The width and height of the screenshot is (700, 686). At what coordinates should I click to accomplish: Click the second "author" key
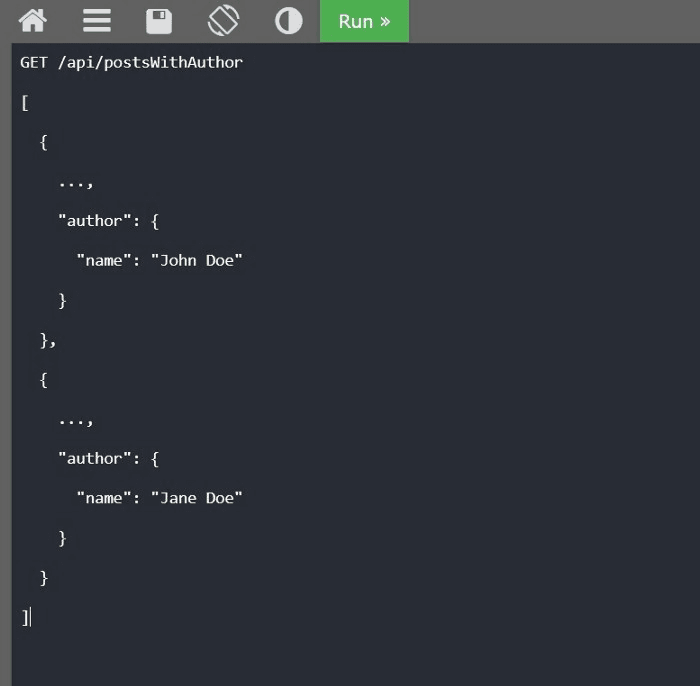click(95, 459)
